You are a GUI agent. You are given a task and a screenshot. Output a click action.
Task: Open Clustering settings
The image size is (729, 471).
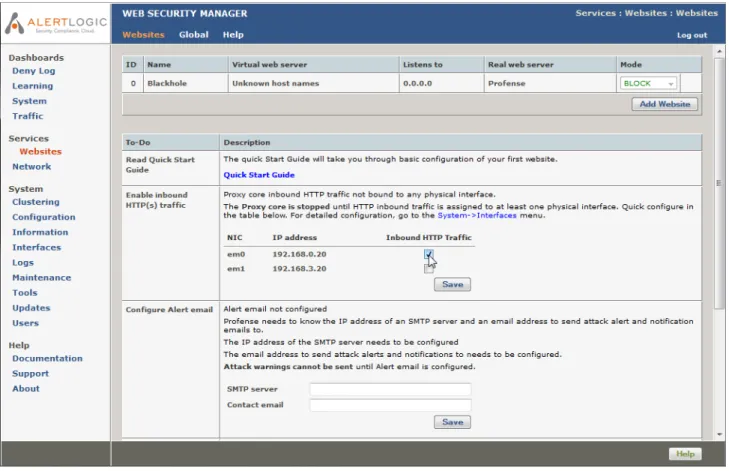(36, 202)
